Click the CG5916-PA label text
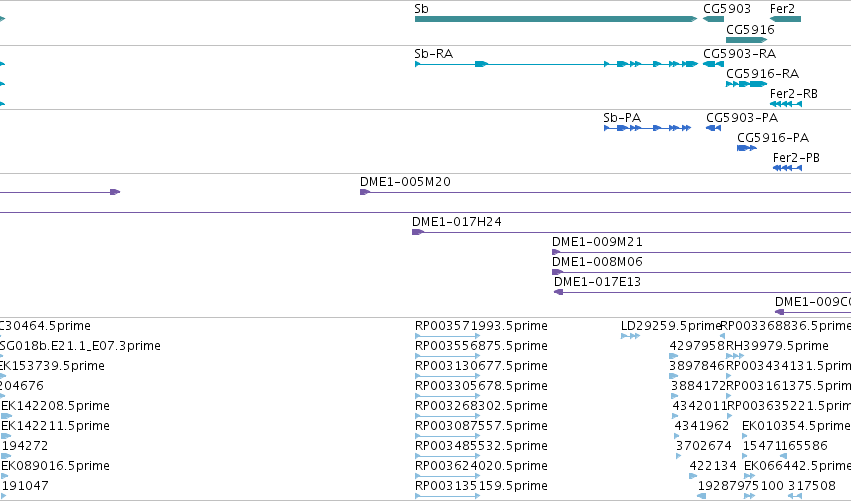The width and height of the screenshot is (851, 501). pyautogui.click(x=773, y=138)
